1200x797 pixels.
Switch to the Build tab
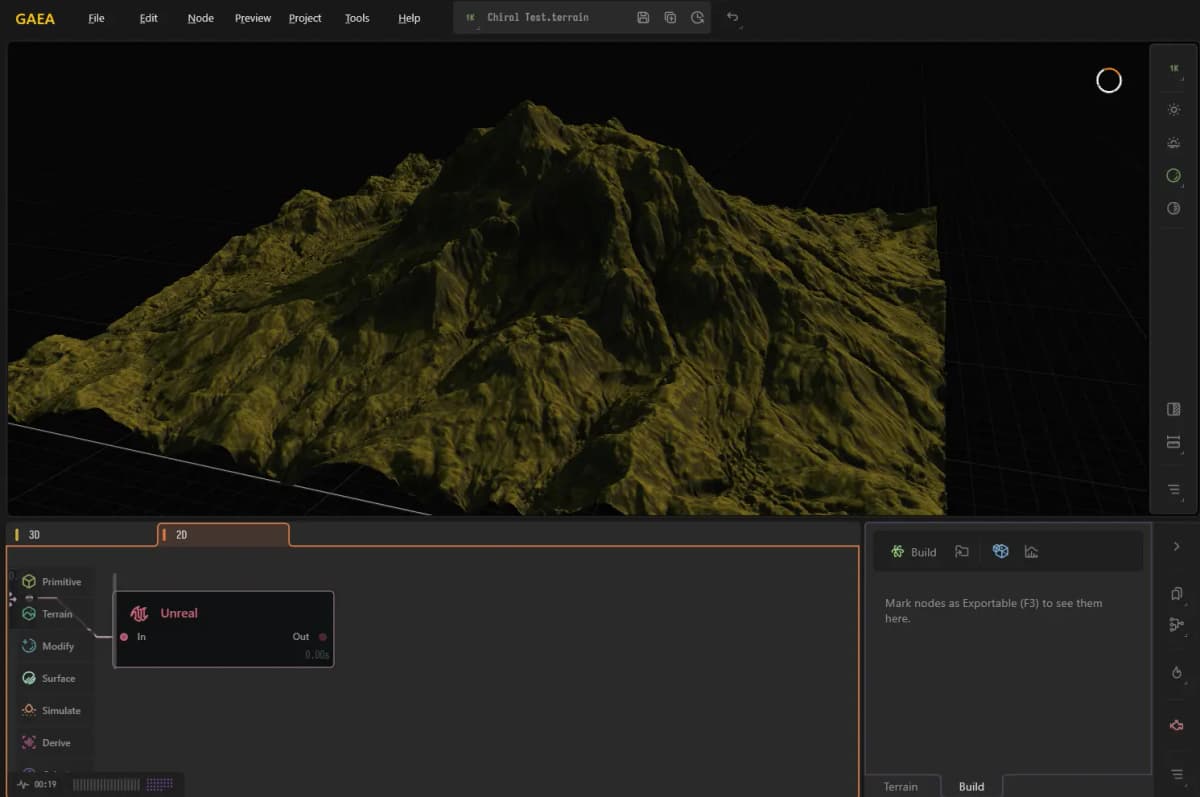click(972, 786)
